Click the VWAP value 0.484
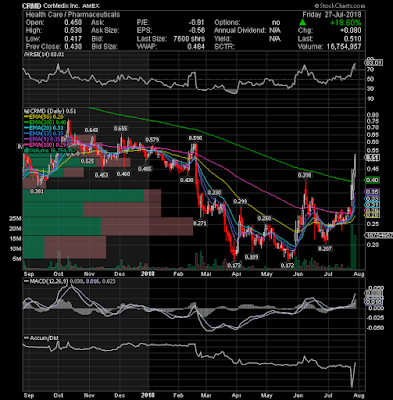The width and height of the screenshot is (393, 400). (x=196, y=47)
